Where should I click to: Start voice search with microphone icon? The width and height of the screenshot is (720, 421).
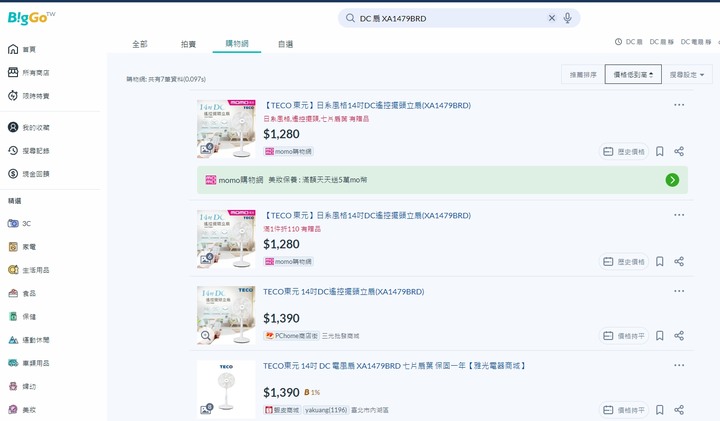[568, 18]
